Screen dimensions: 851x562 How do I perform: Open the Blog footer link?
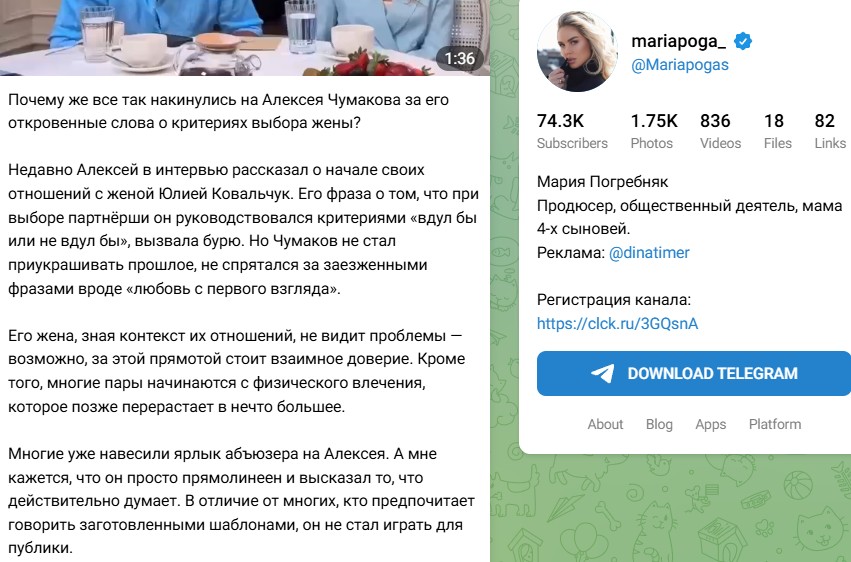(x=659, y=424)
